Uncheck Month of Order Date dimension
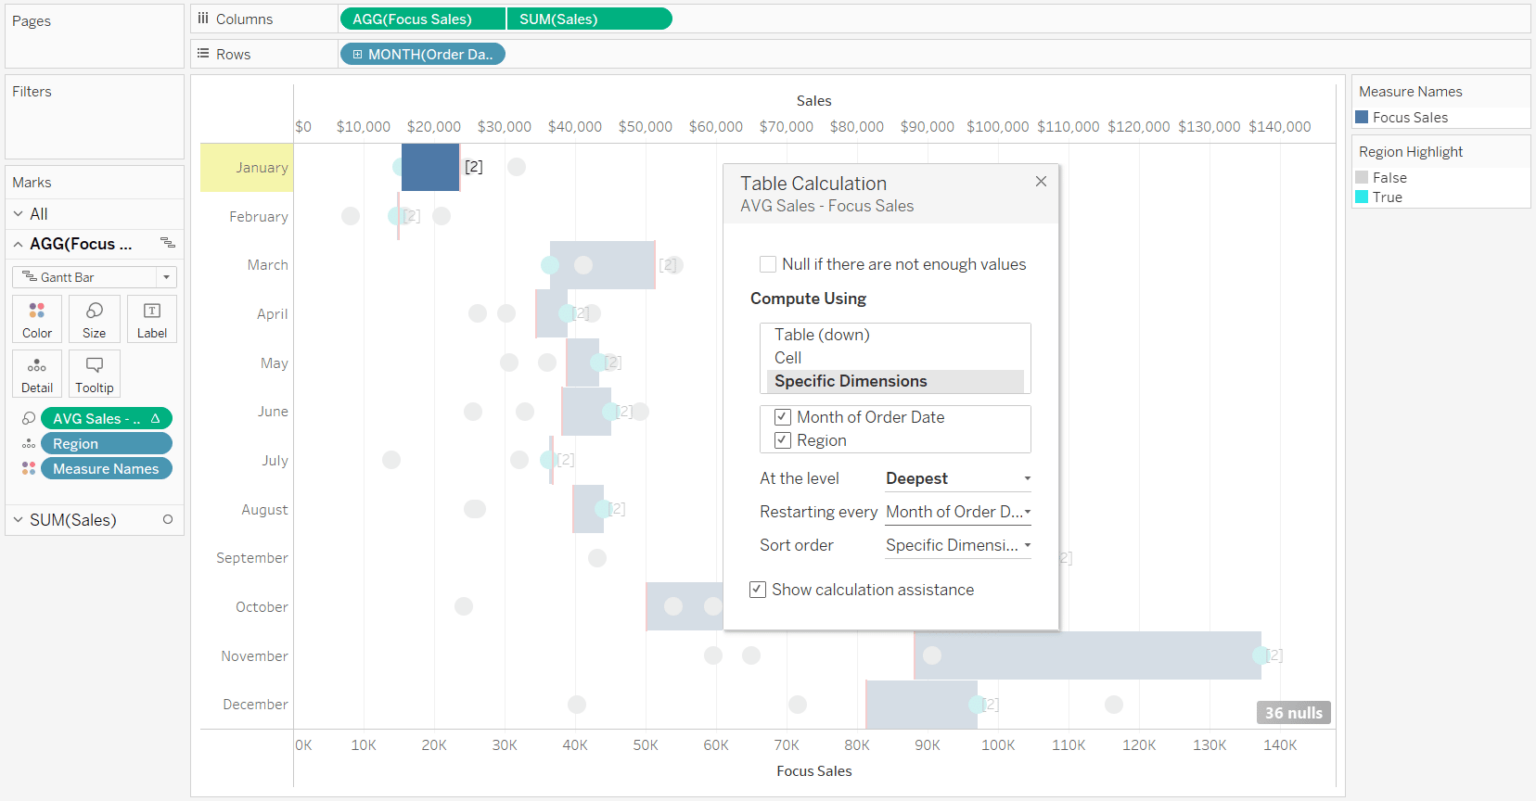The height and width of the screenshot is (801, 1536). (x=783, y=417)
